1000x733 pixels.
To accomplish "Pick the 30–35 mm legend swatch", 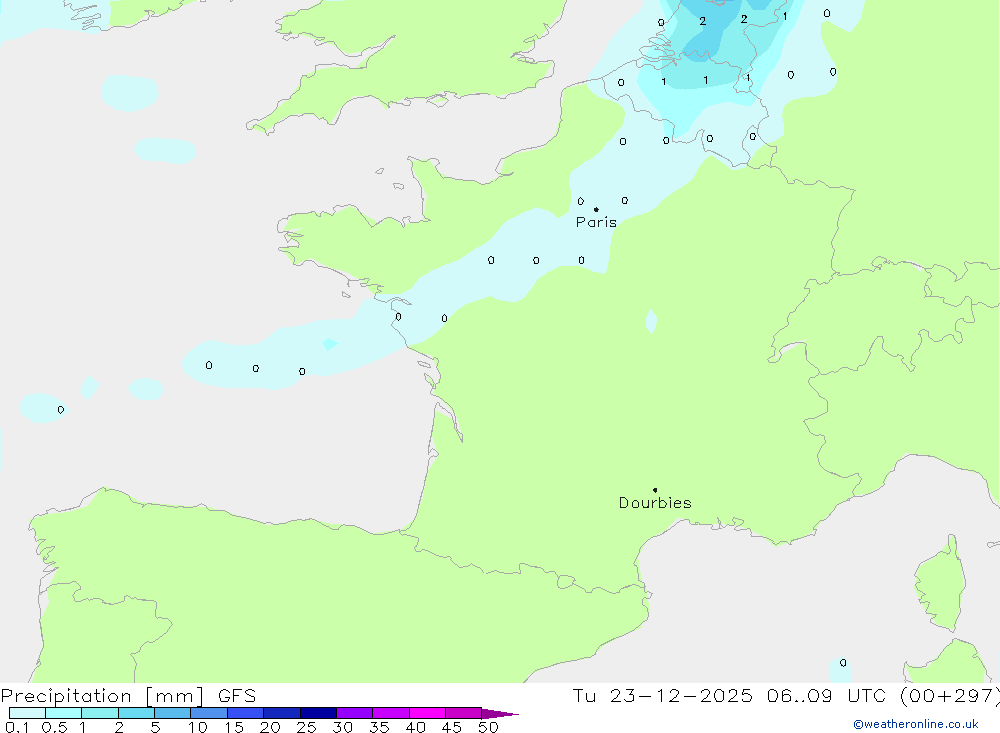I will tap(355, 713).
